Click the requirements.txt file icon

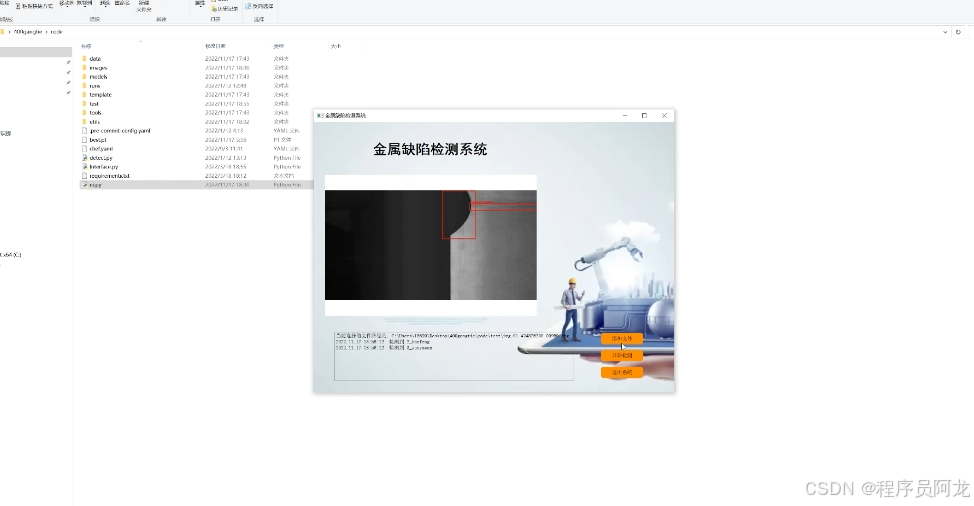coord(84,176)
